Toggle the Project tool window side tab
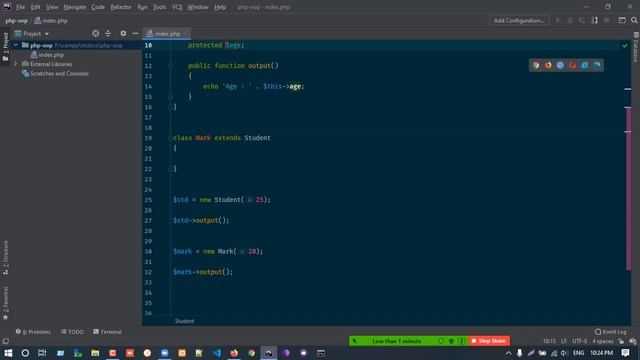This screenshot has width=640, height=360. (5, 47)
